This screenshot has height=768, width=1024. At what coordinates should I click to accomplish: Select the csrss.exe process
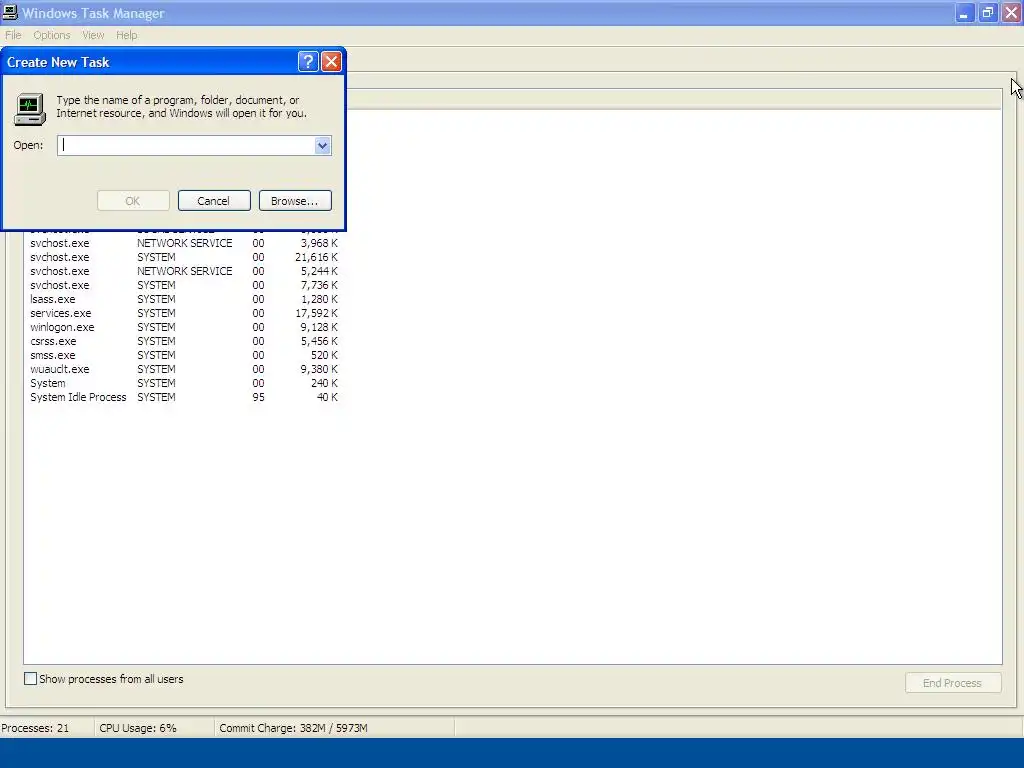(x=184, y=342)
